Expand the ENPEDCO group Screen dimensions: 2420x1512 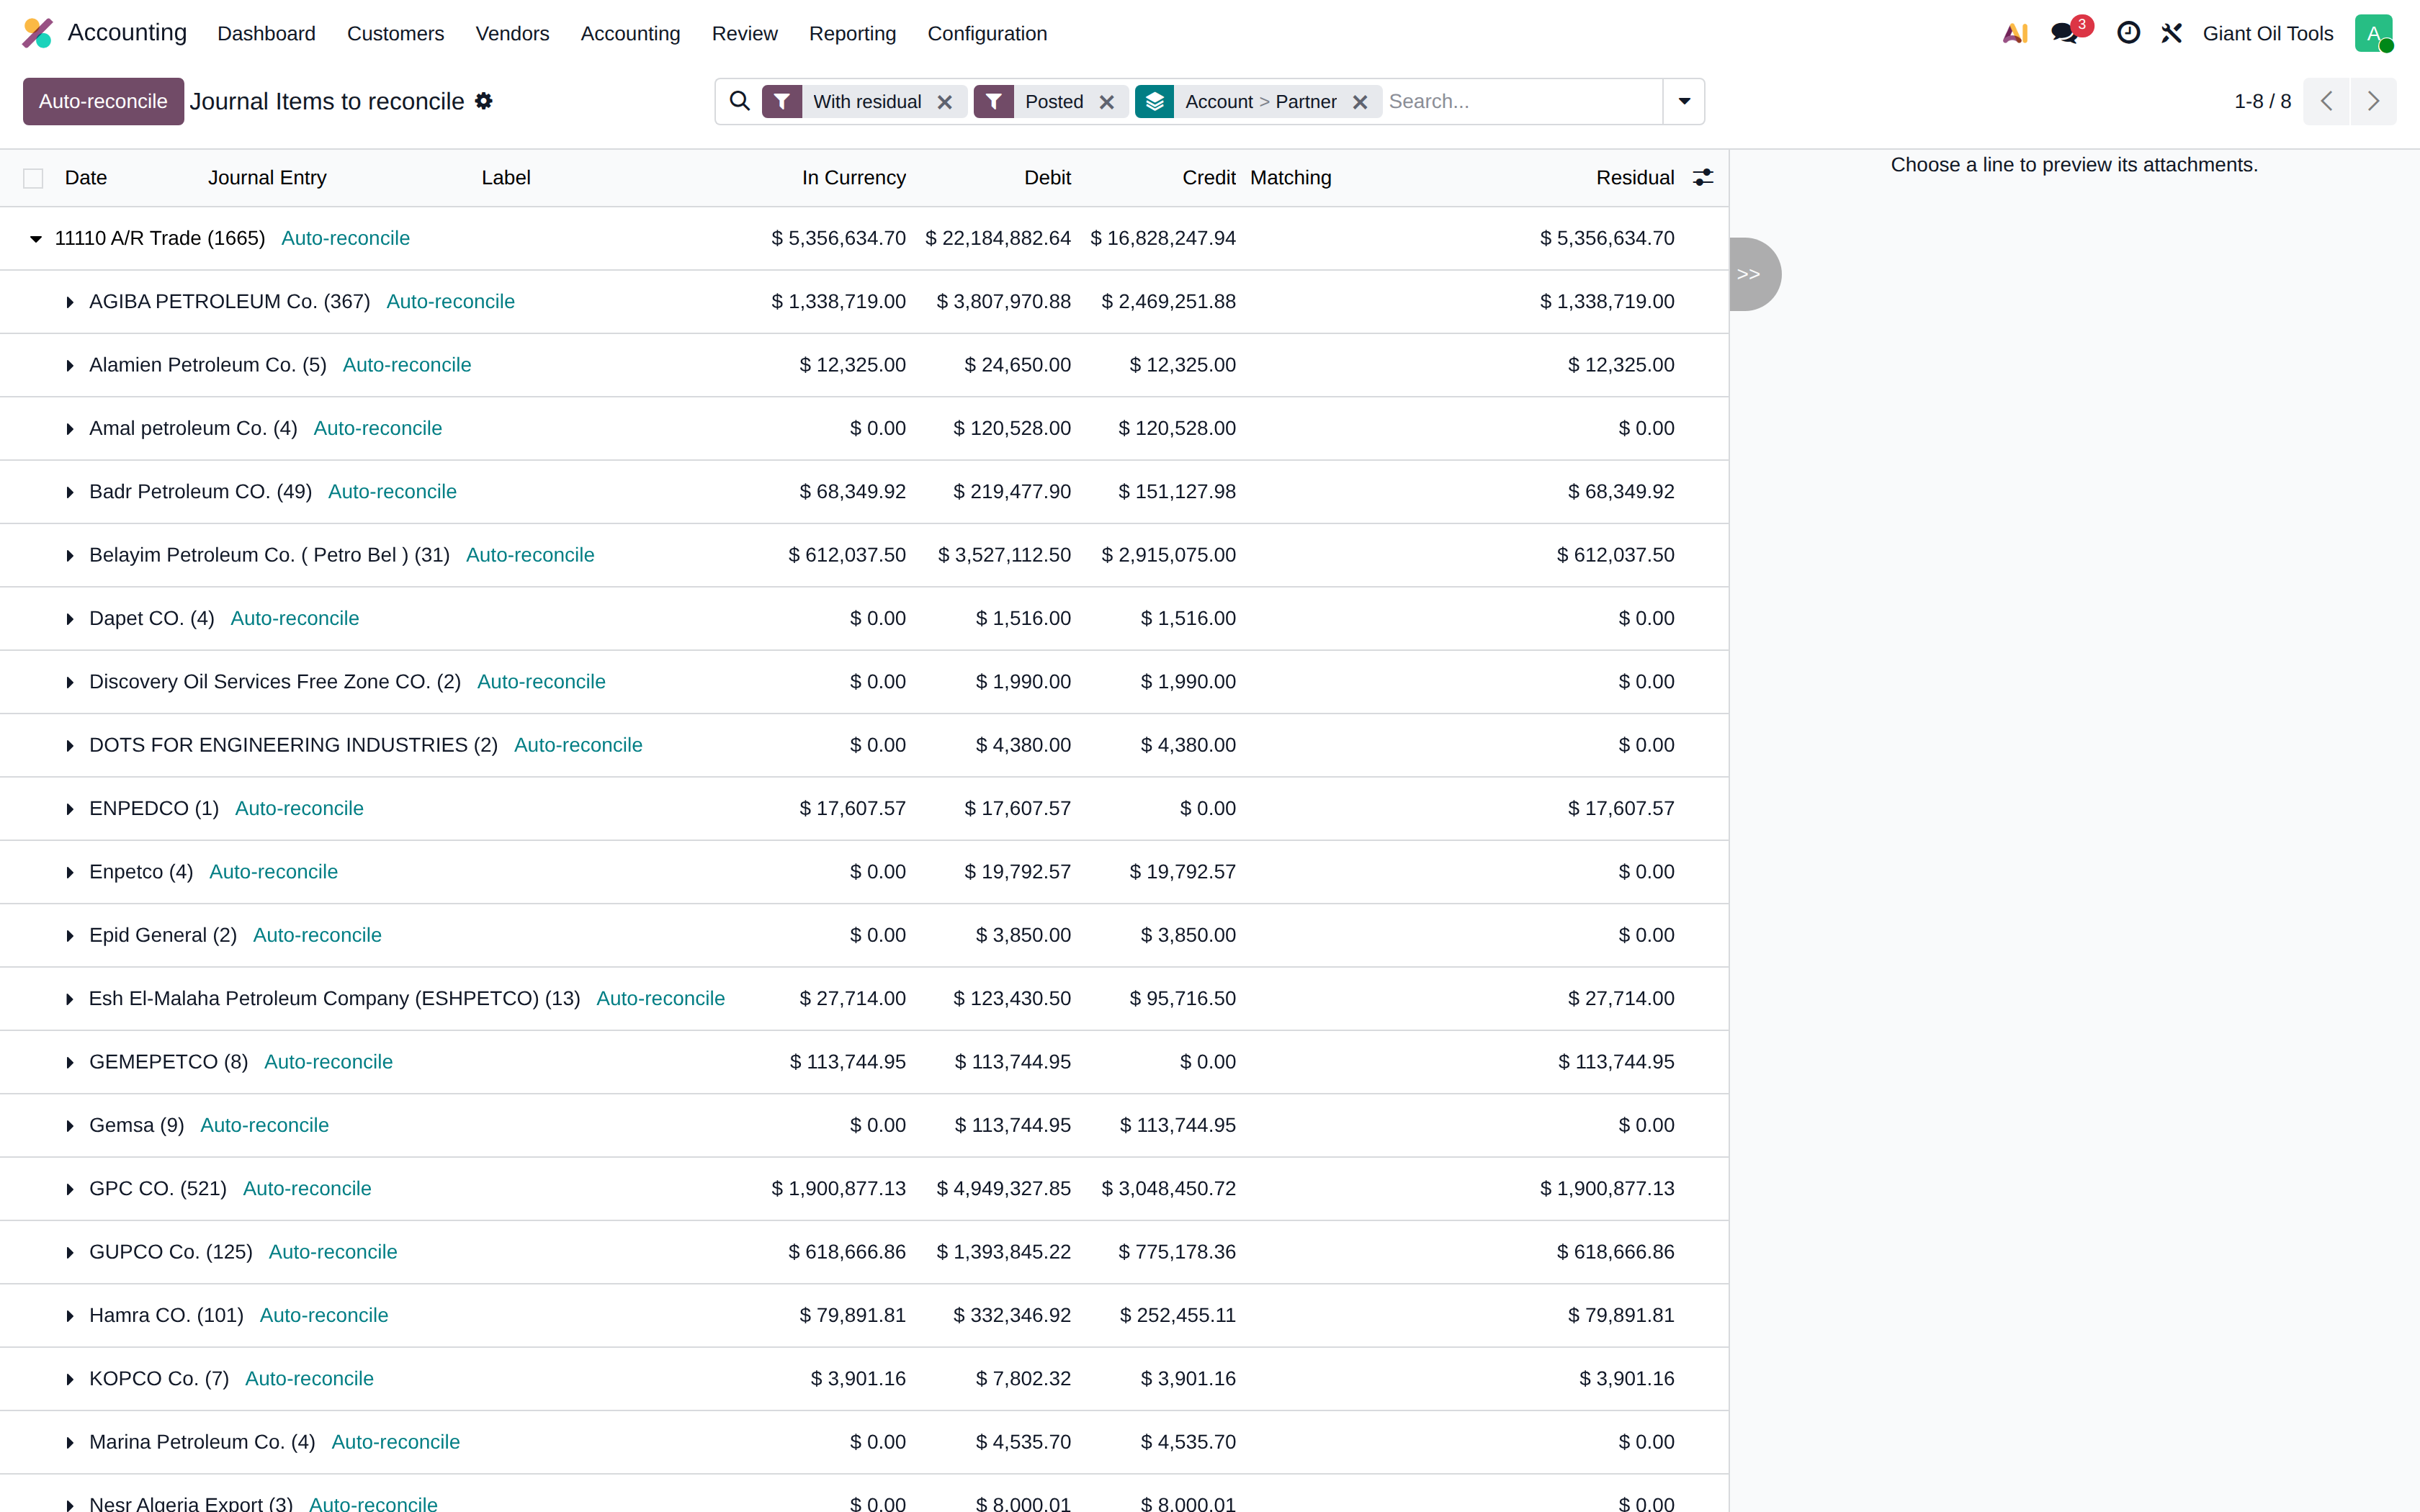70,809
